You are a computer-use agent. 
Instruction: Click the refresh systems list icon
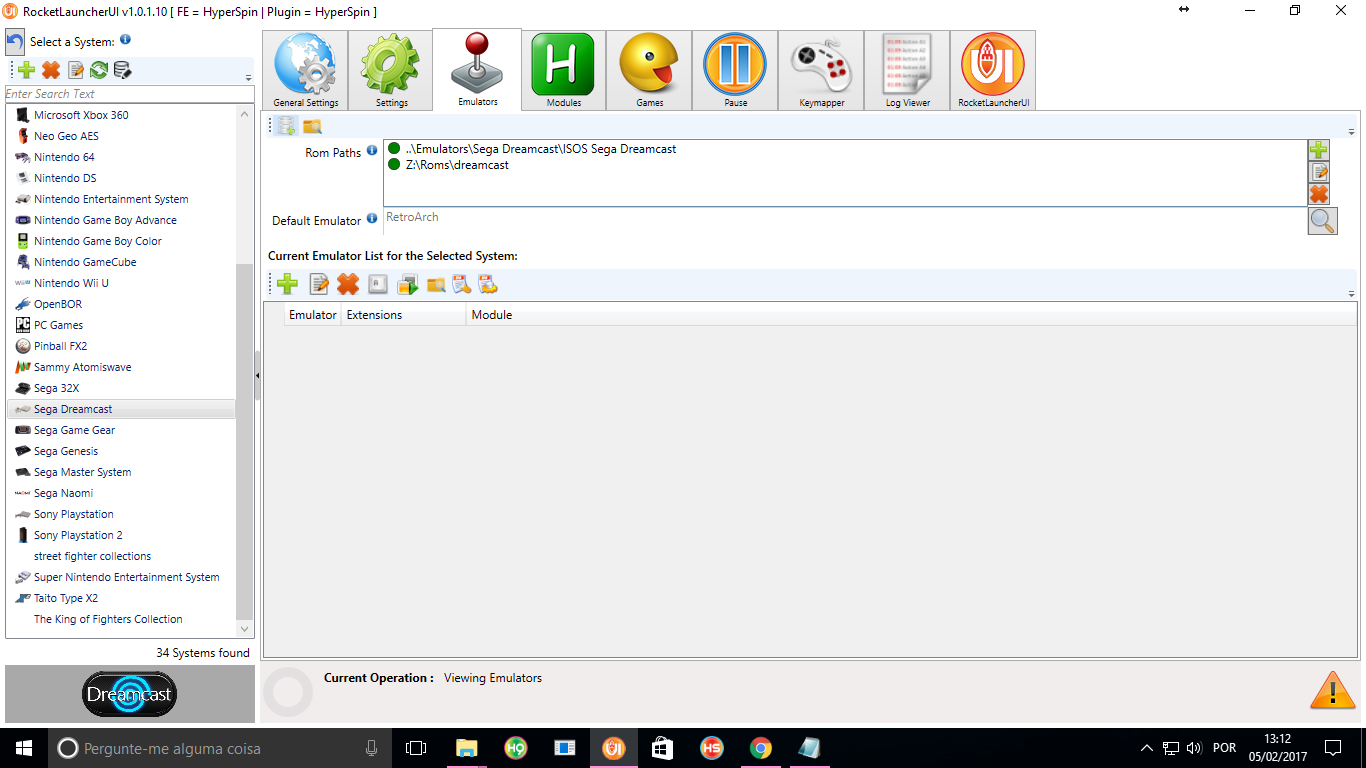pyautogui.click(x=99, y=70)
